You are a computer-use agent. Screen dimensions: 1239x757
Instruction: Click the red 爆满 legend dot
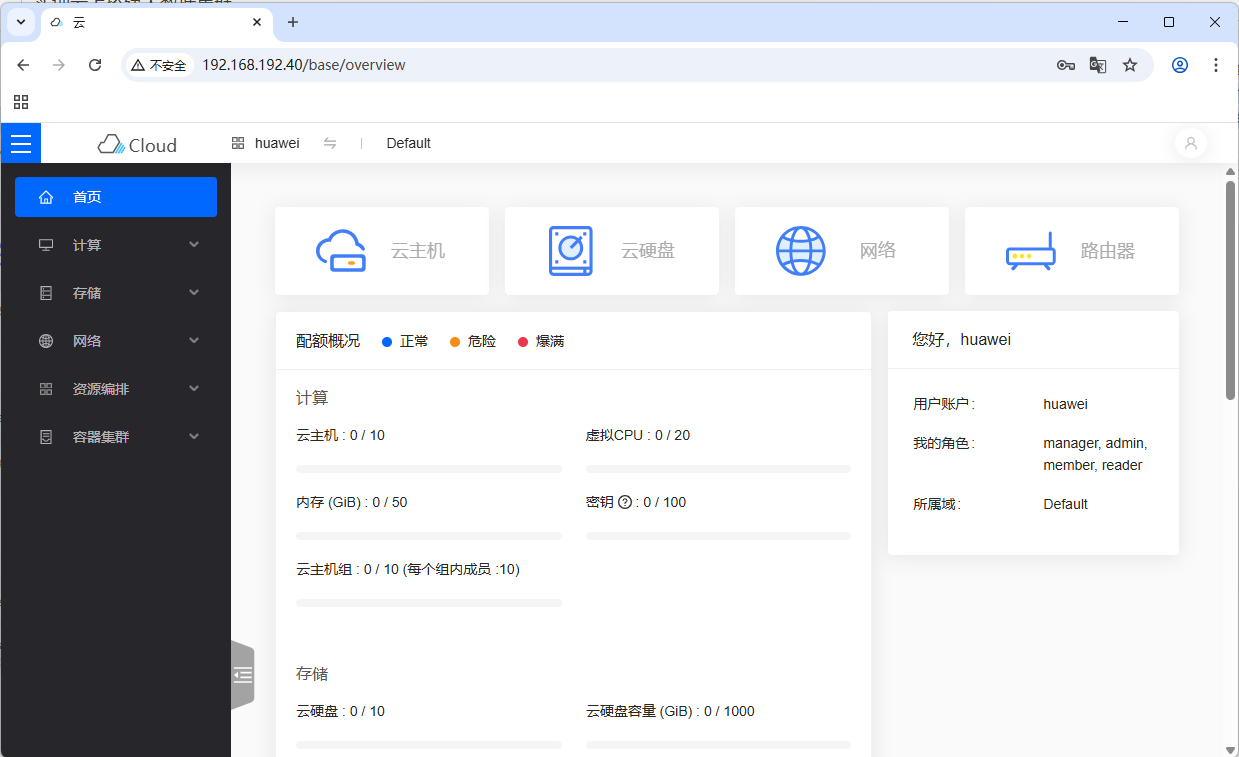(x=523, y=342)
